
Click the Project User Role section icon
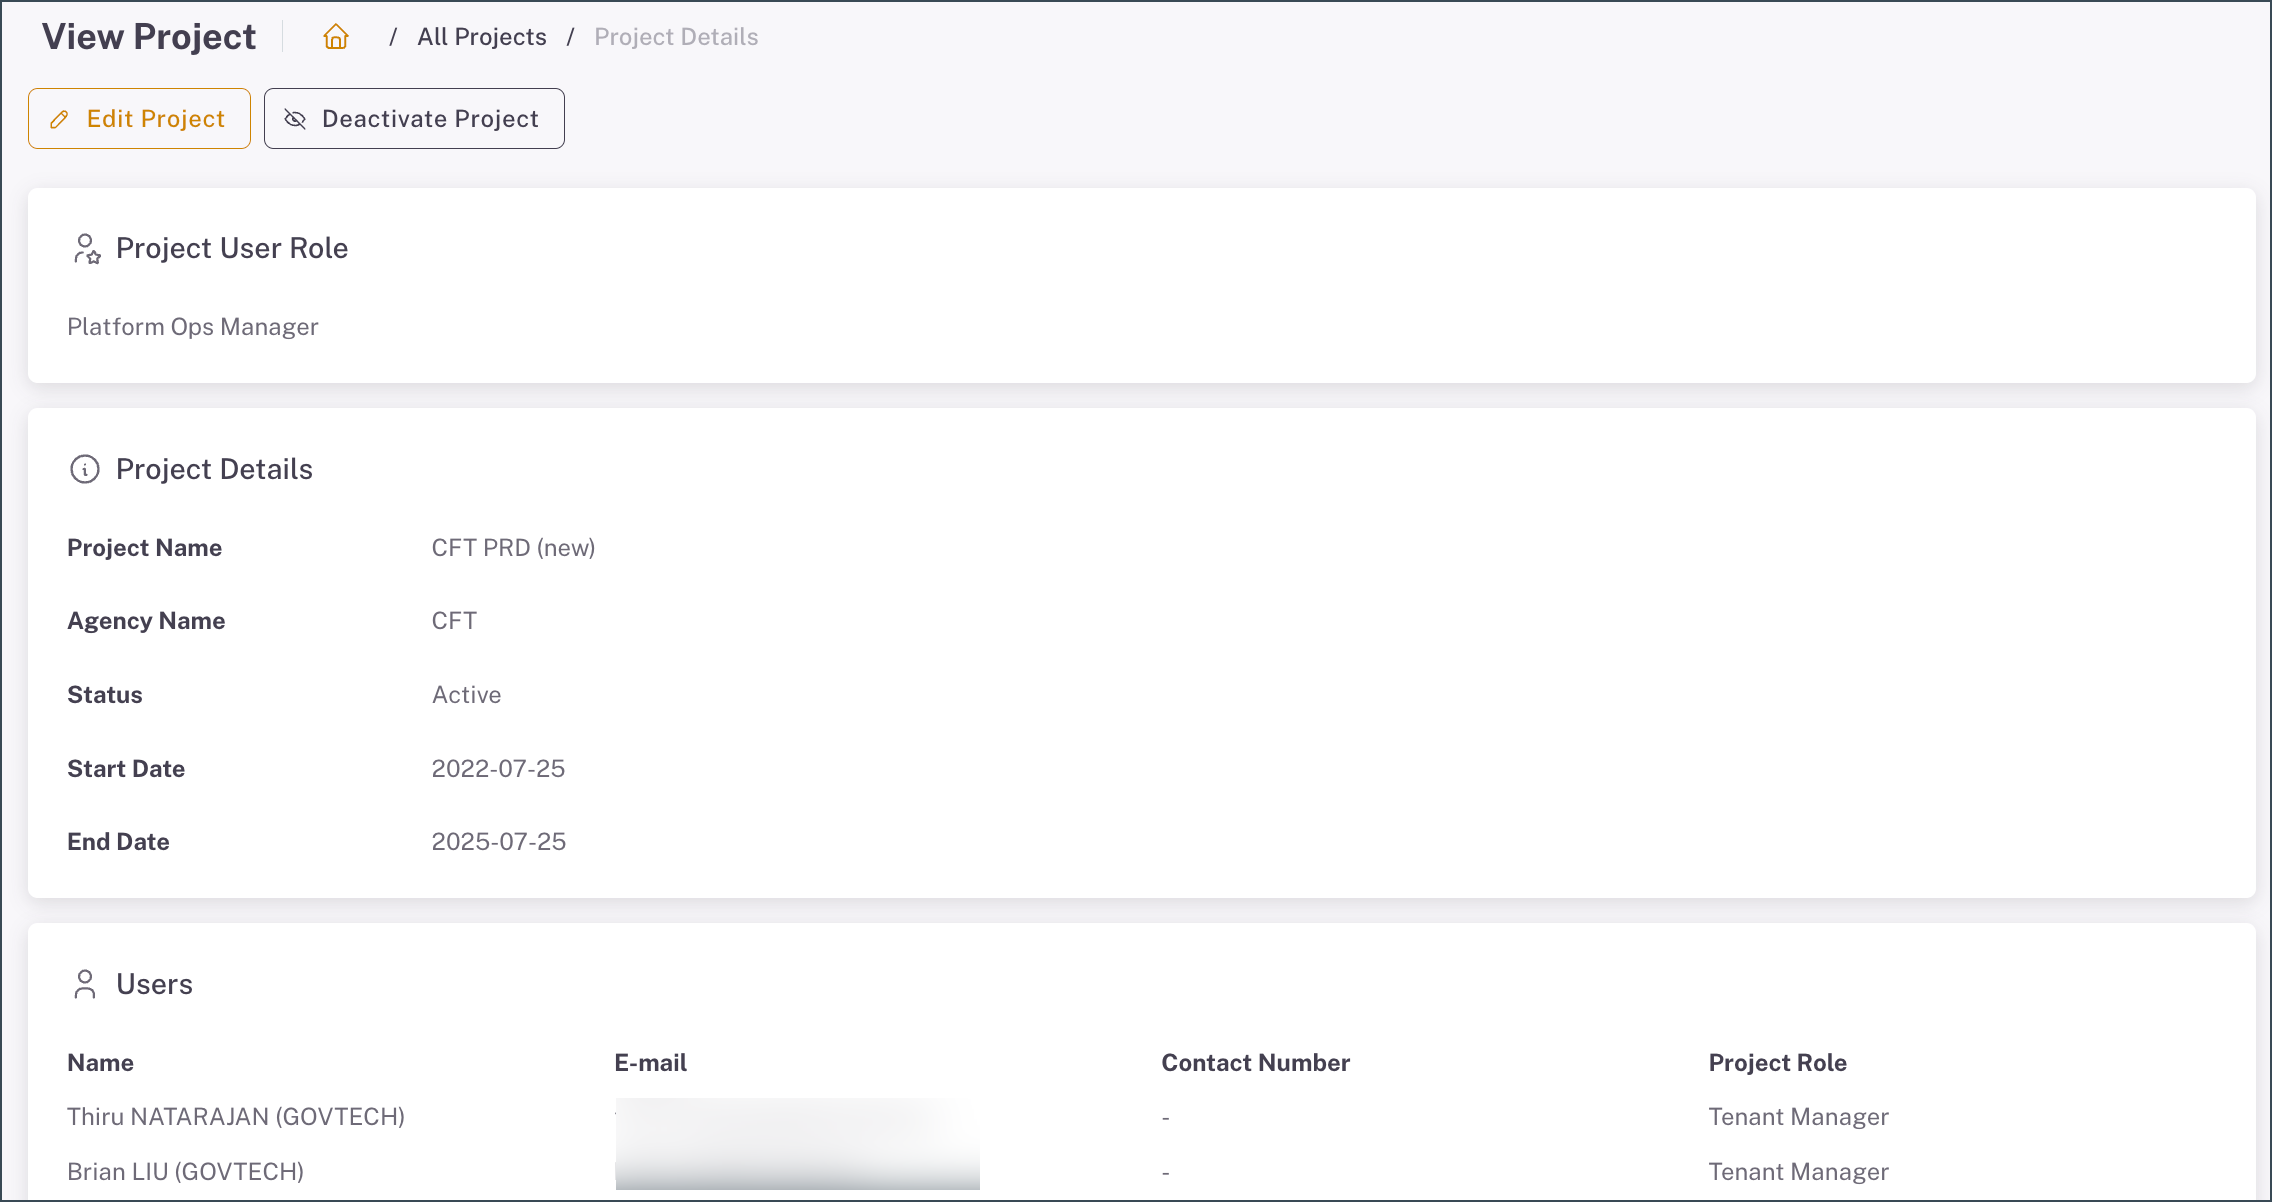[87, 249]
